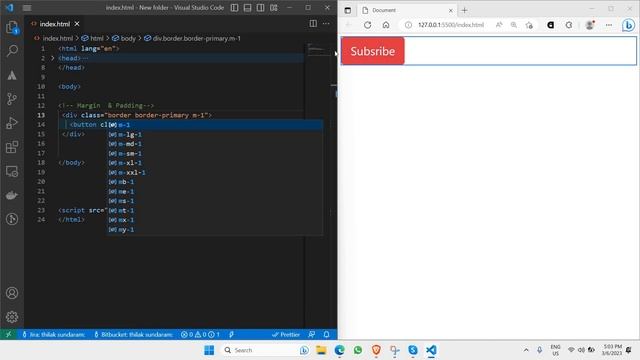The image size is (640, 360).
Task: Click the remote window status bar icon
Action: [8, 334]
